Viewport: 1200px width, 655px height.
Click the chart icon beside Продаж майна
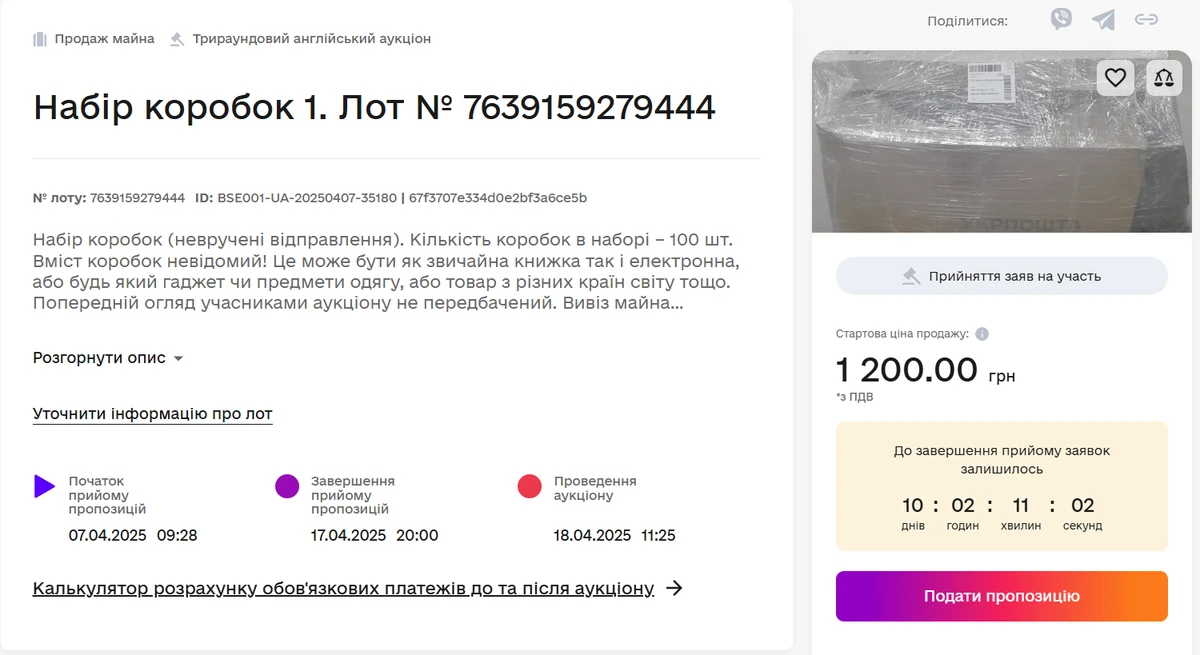pos(38,38)
